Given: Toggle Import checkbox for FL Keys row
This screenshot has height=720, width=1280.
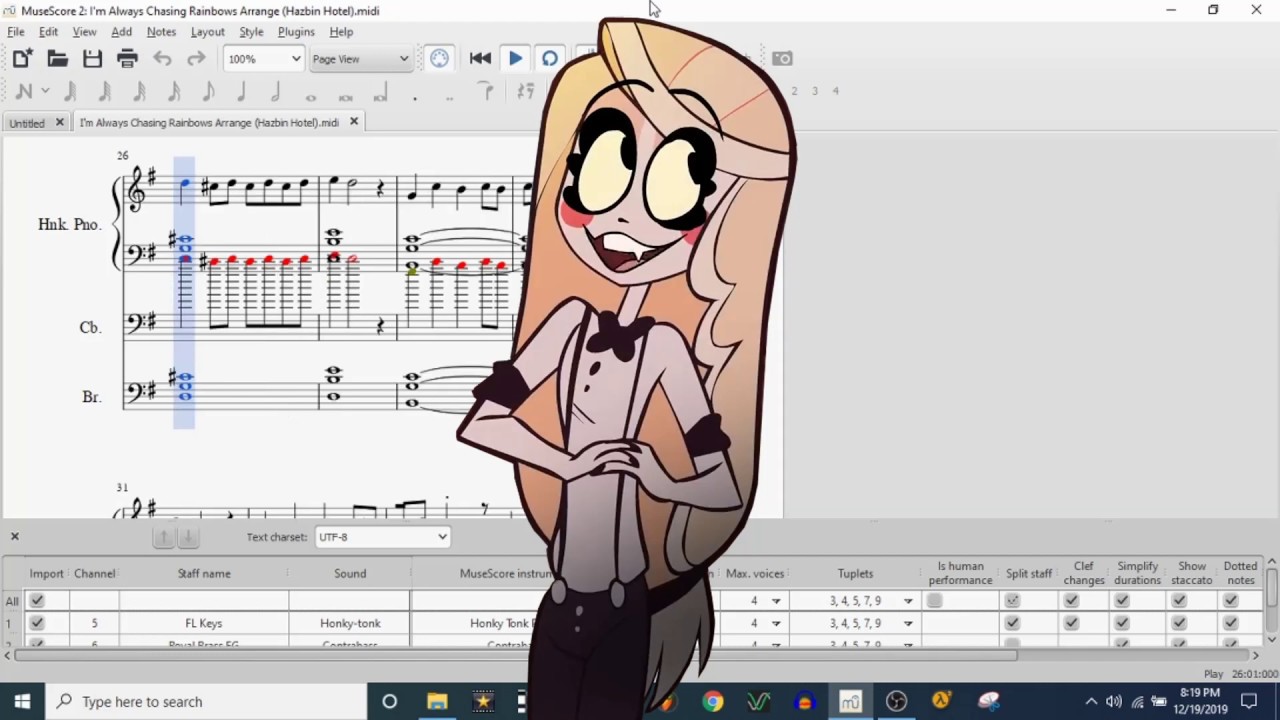Looking at the screenshot, I should pos(37,623).
